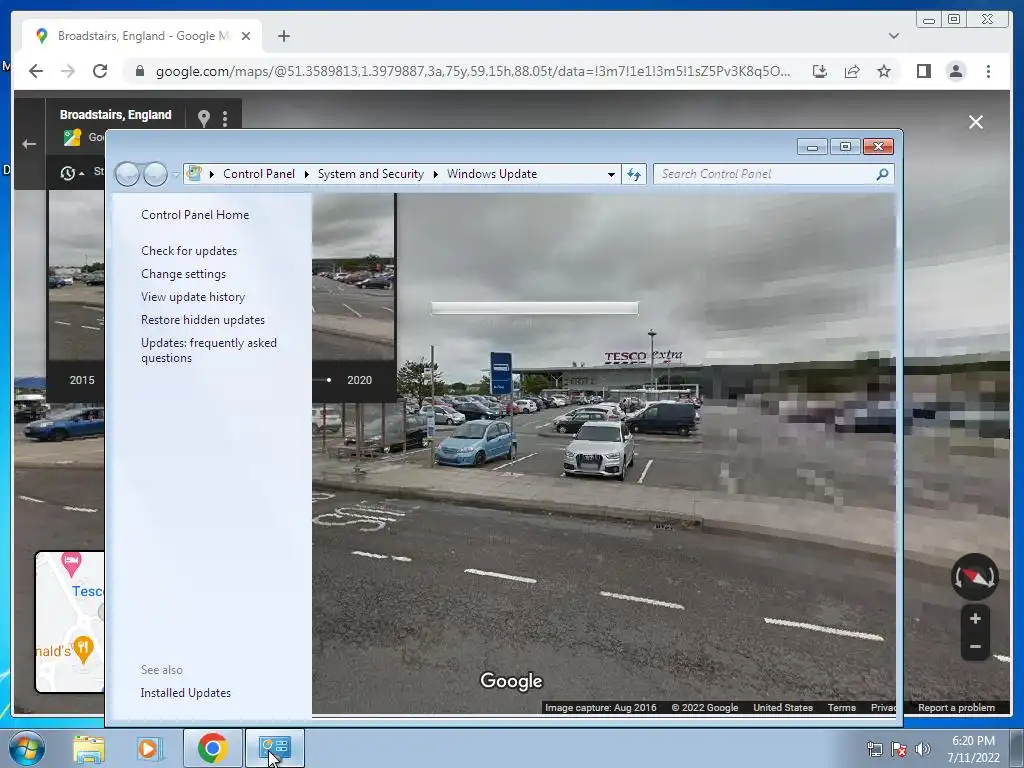
Task: Open the taskbar clock showing 6:20 PM
Action: [973, 749]
